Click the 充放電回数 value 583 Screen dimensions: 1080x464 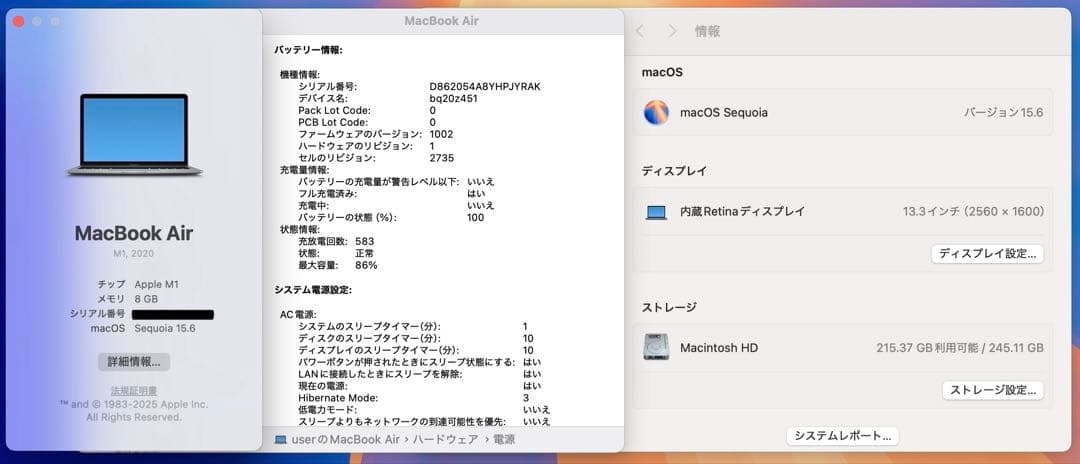point(365,242)
